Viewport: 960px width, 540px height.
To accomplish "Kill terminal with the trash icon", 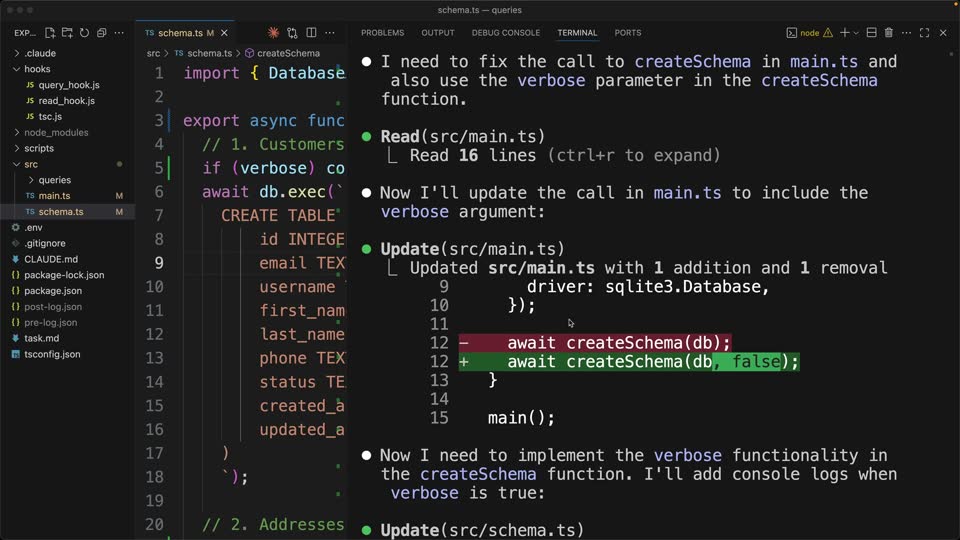I will (x=888, y=33).
